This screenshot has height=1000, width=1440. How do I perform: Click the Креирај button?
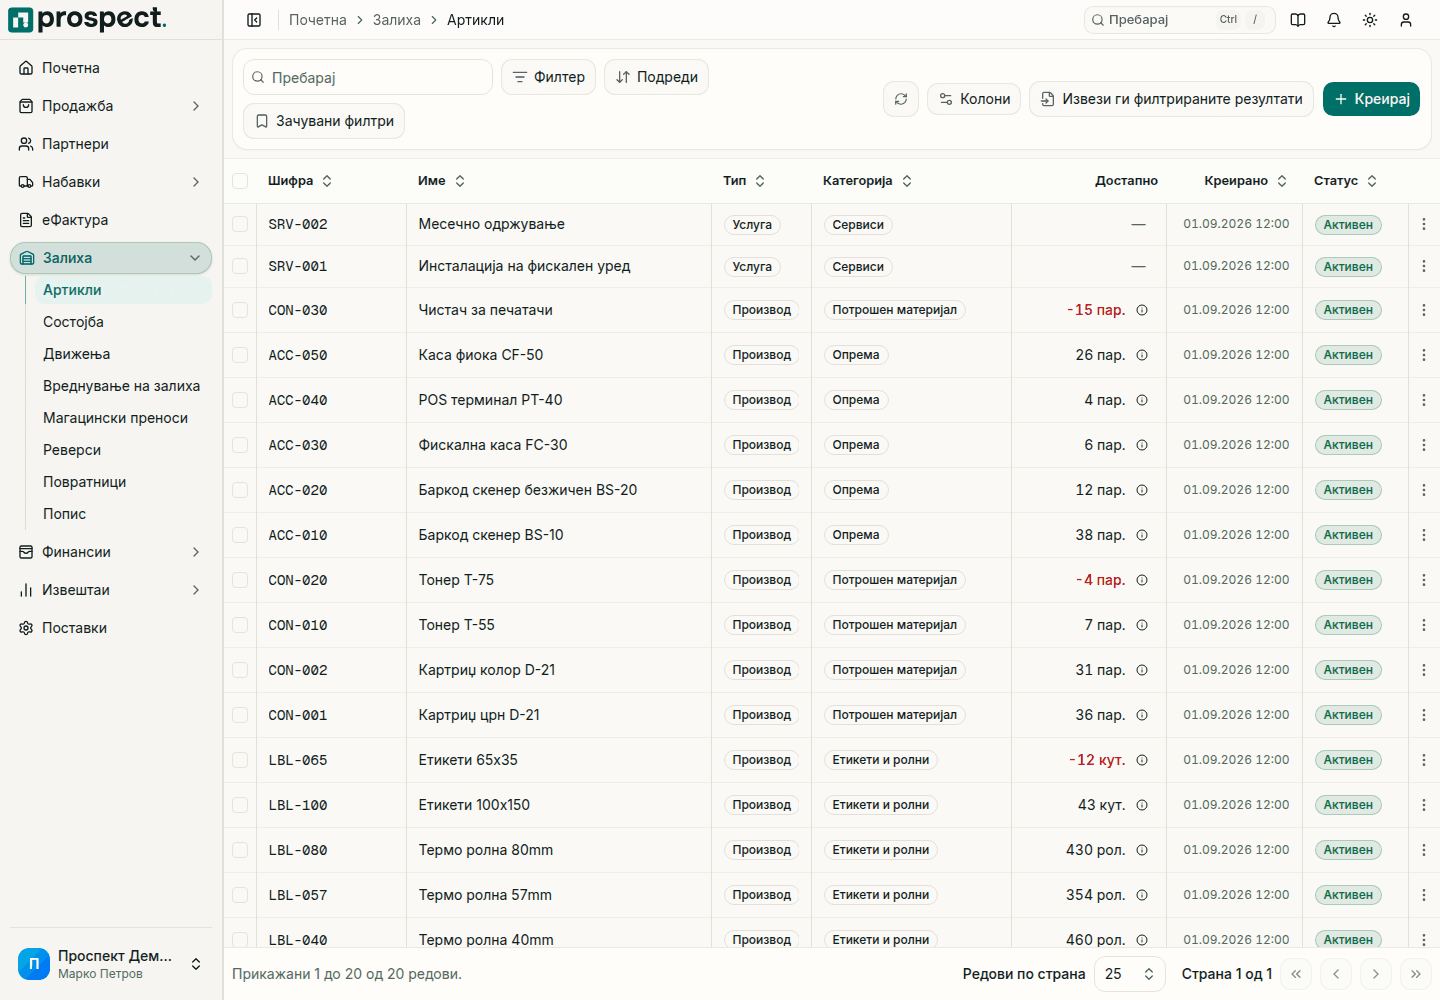[1371, 99]
